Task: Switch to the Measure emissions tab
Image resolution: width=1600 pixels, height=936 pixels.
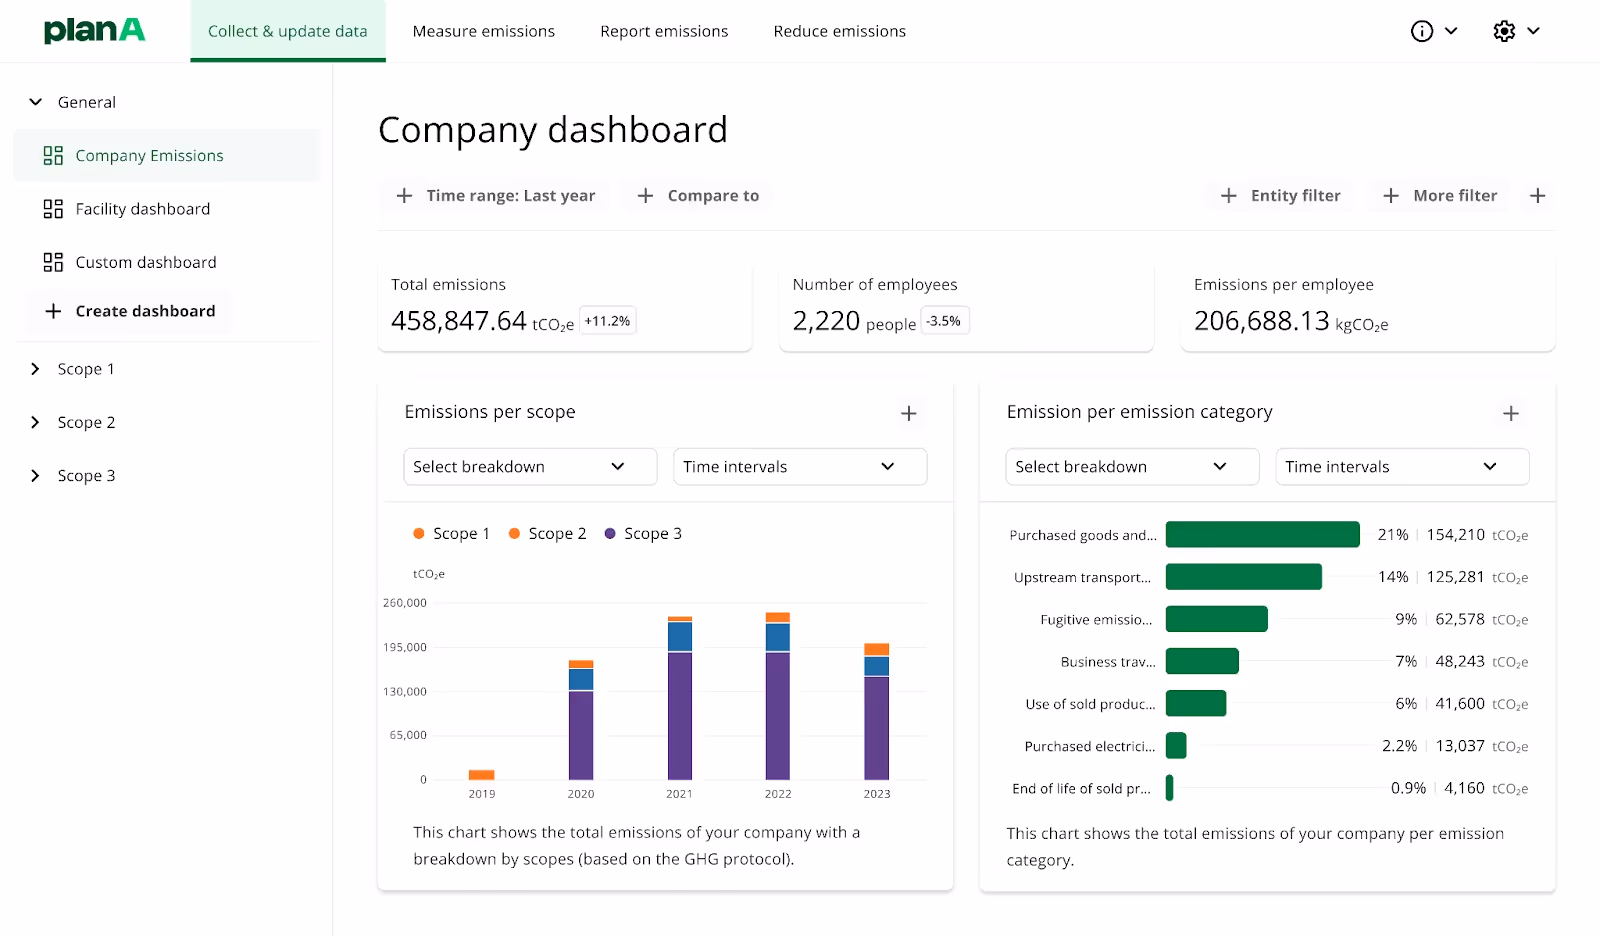Action: 483,31
